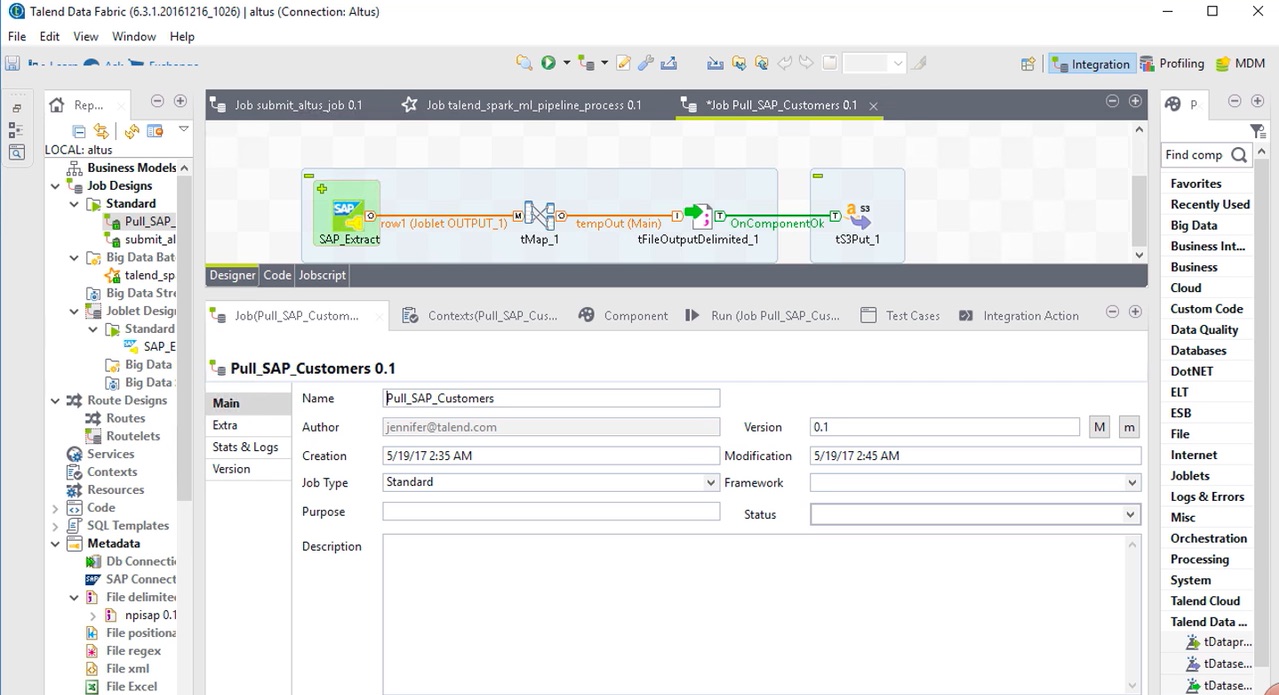Open the Window menu
This screenshot has height=695, width=1279.
click(x=133, y=36)
